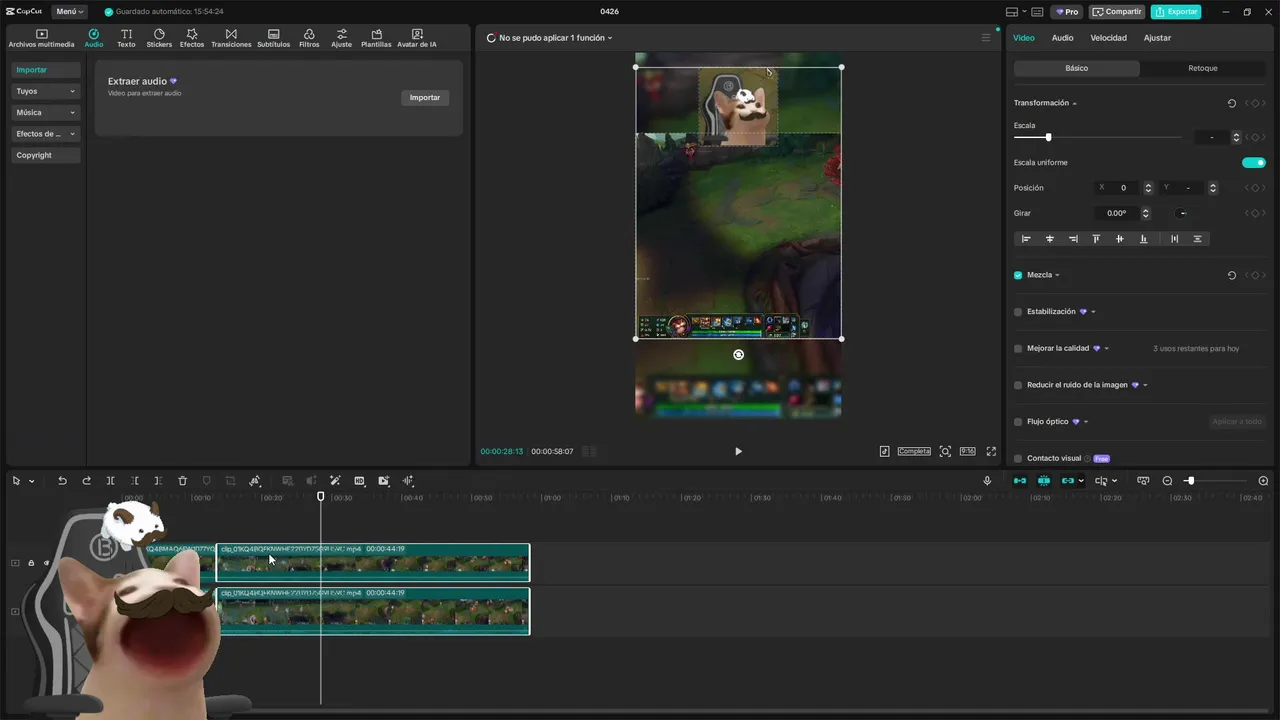Click the preview snapshot focus icon

945,451
